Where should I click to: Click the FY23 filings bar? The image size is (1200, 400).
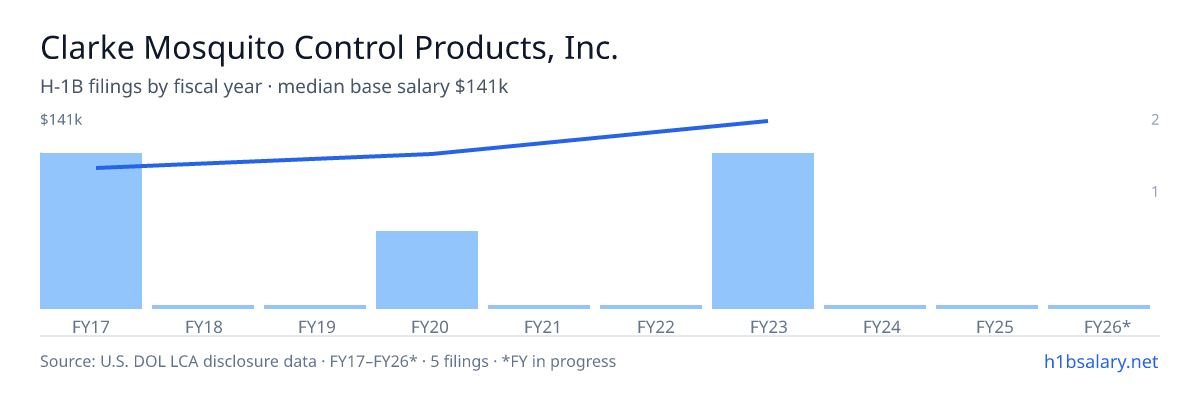tap(763, 231)
